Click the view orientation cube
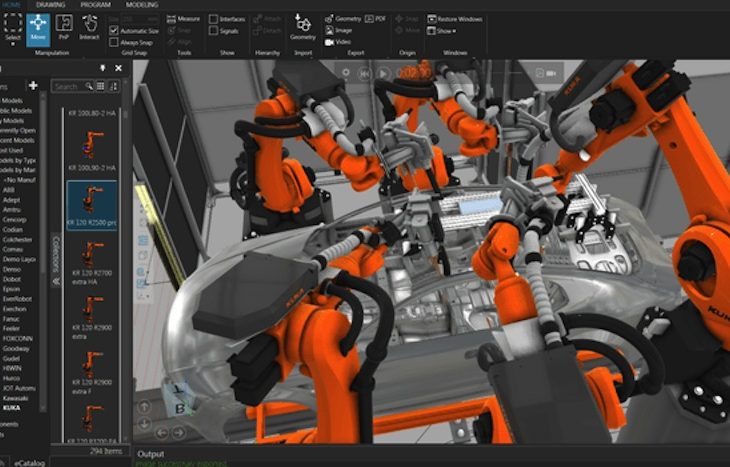730x467 pixels. (x=179, y=399)
